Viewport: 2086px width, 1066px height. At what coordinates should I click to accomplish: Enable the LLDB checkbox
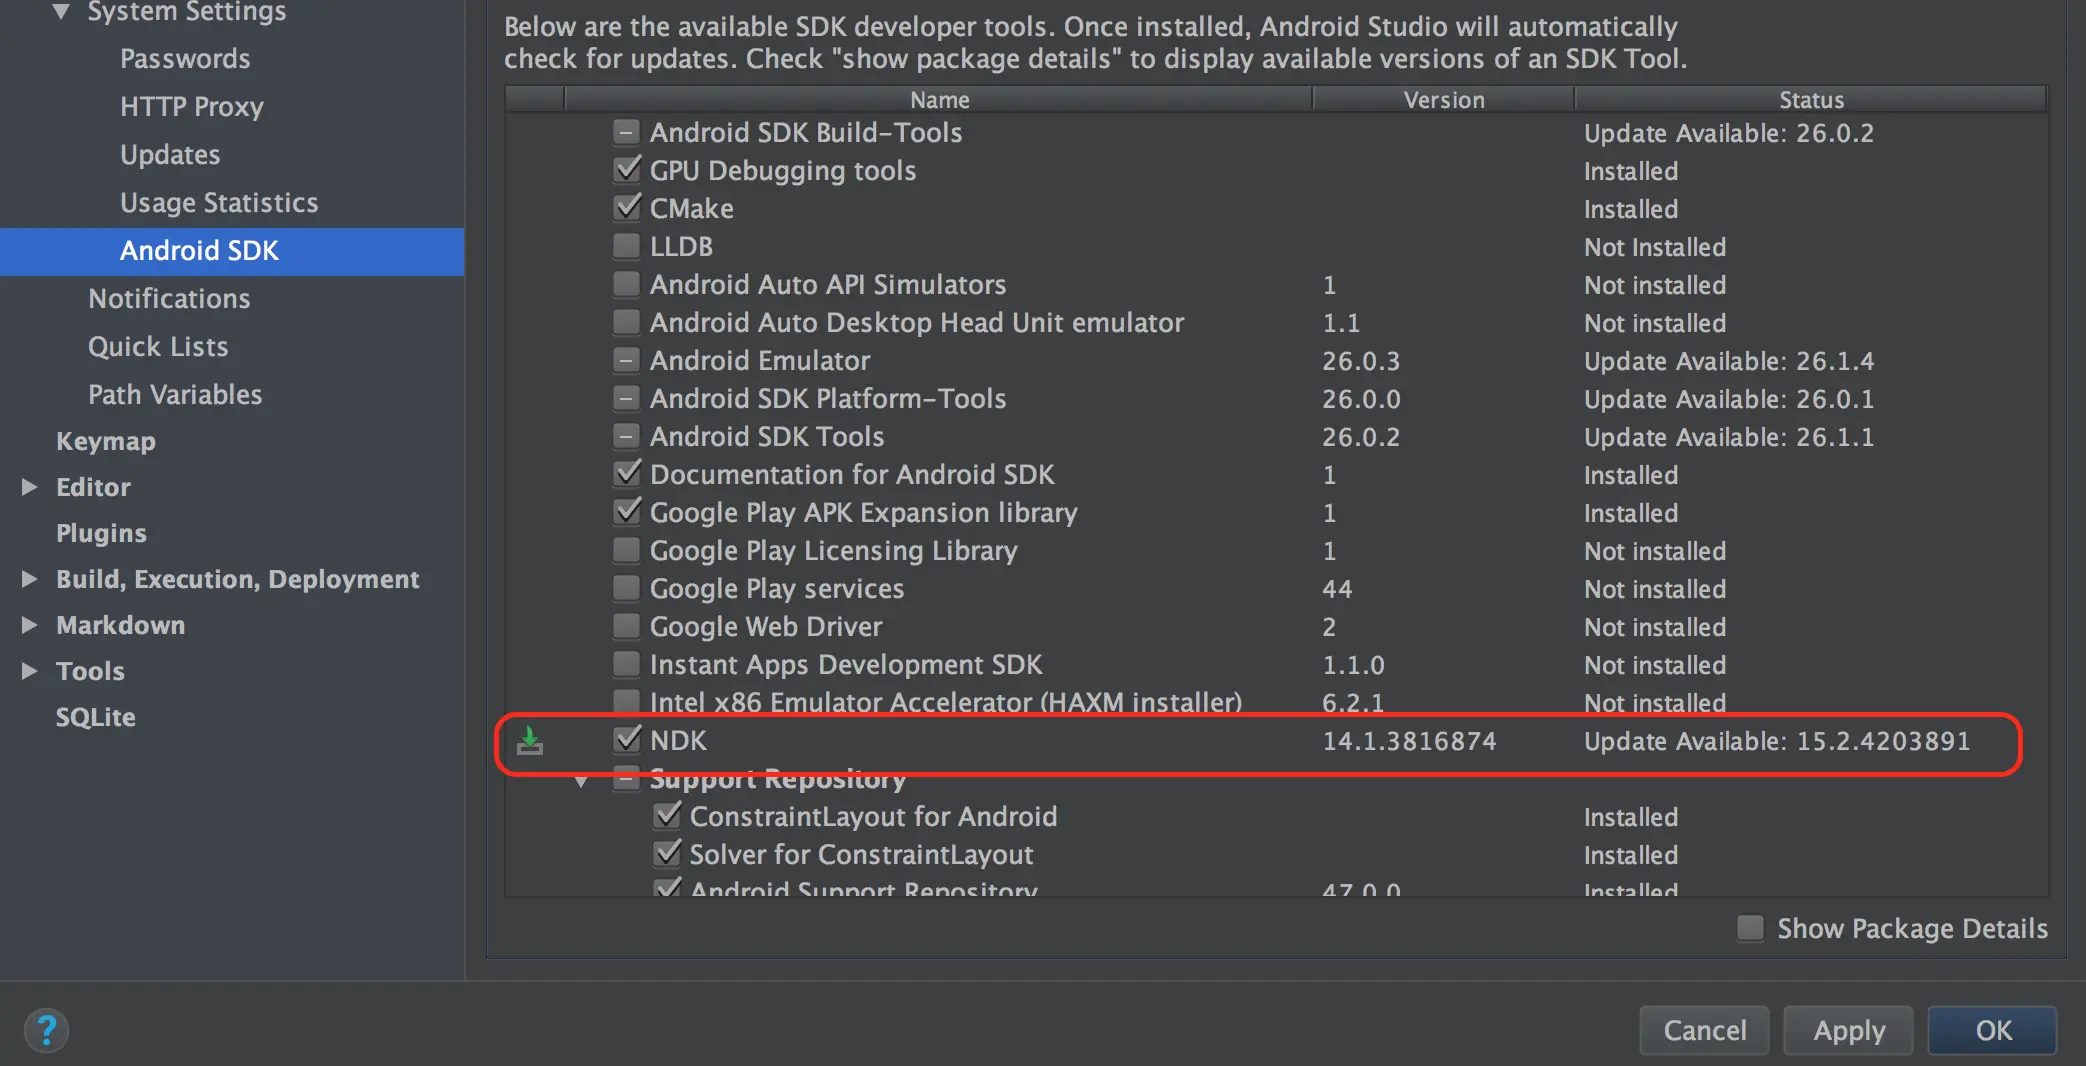pos(627,246)
